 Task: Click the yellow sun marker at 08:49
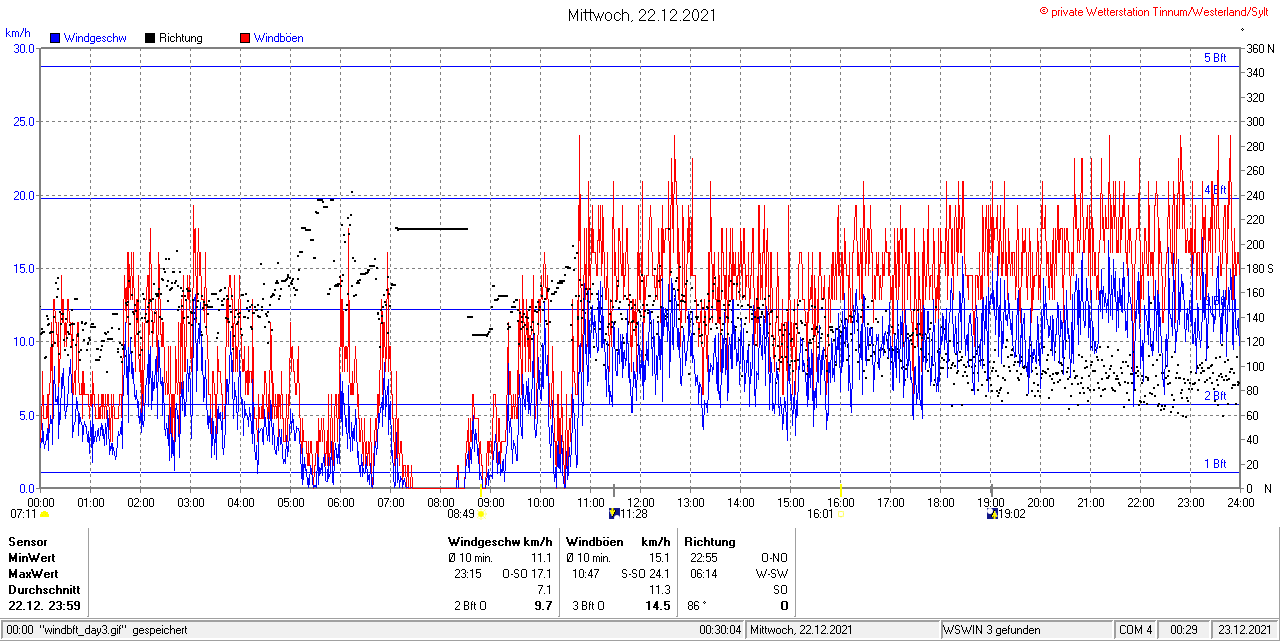[x=481, y=514]
